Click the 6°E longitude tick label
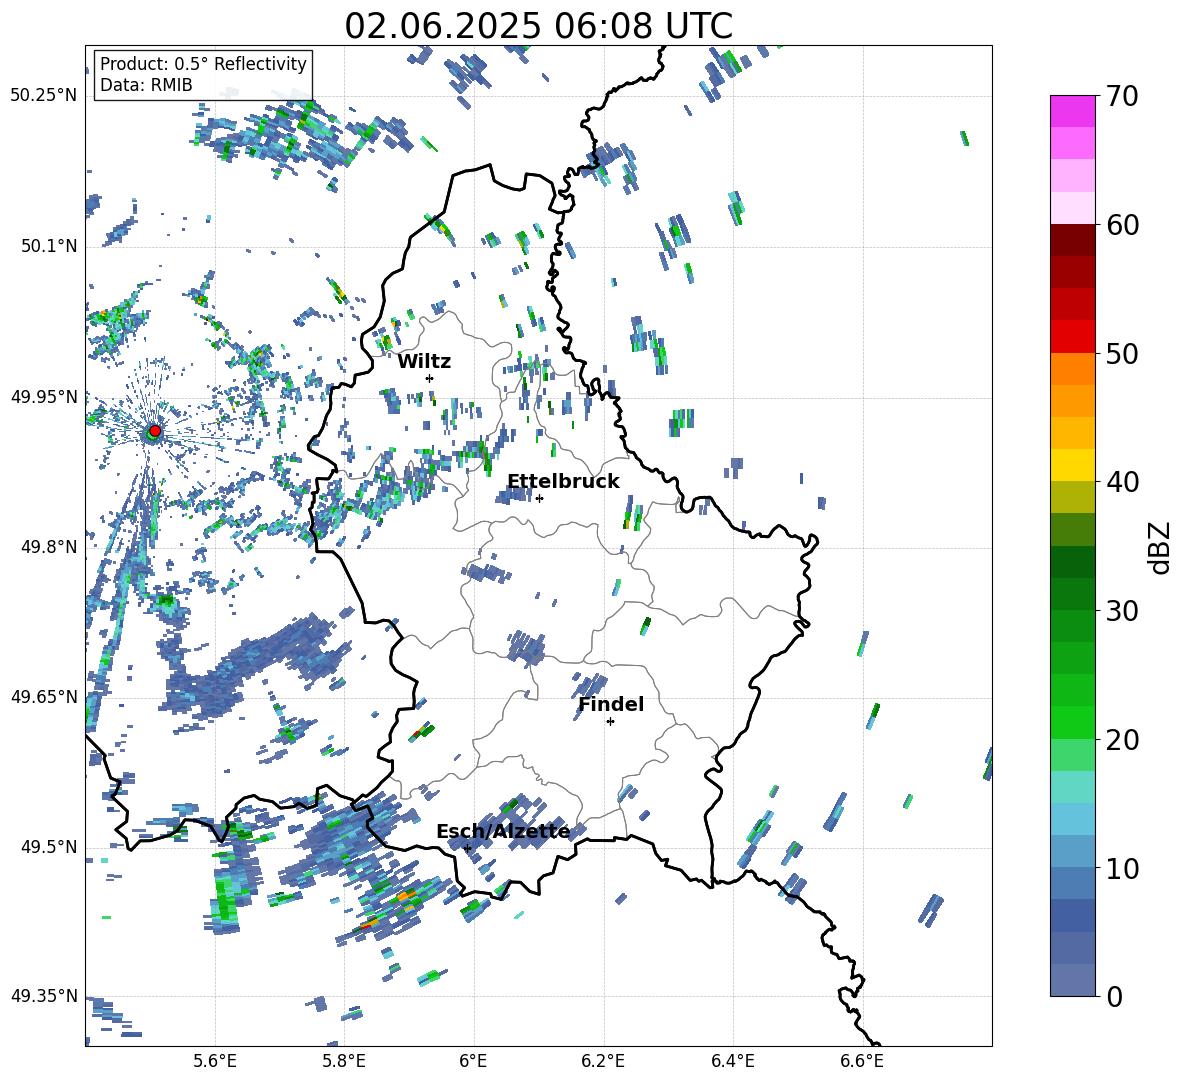Viewport: 1184px width, 1081px height. click(x=473, y=1061)
